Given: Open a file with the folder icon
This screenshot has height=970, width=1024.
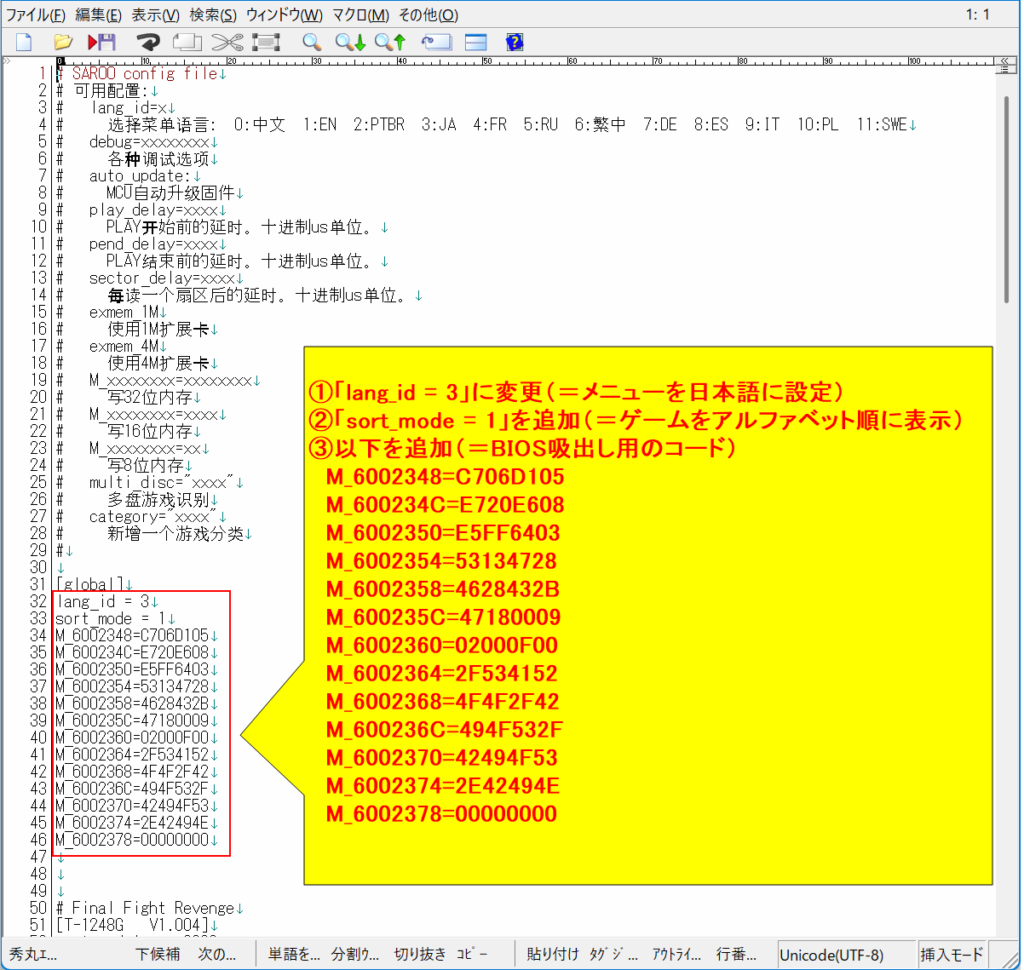Looking at the screenshot, I should [x=62, y=42].
